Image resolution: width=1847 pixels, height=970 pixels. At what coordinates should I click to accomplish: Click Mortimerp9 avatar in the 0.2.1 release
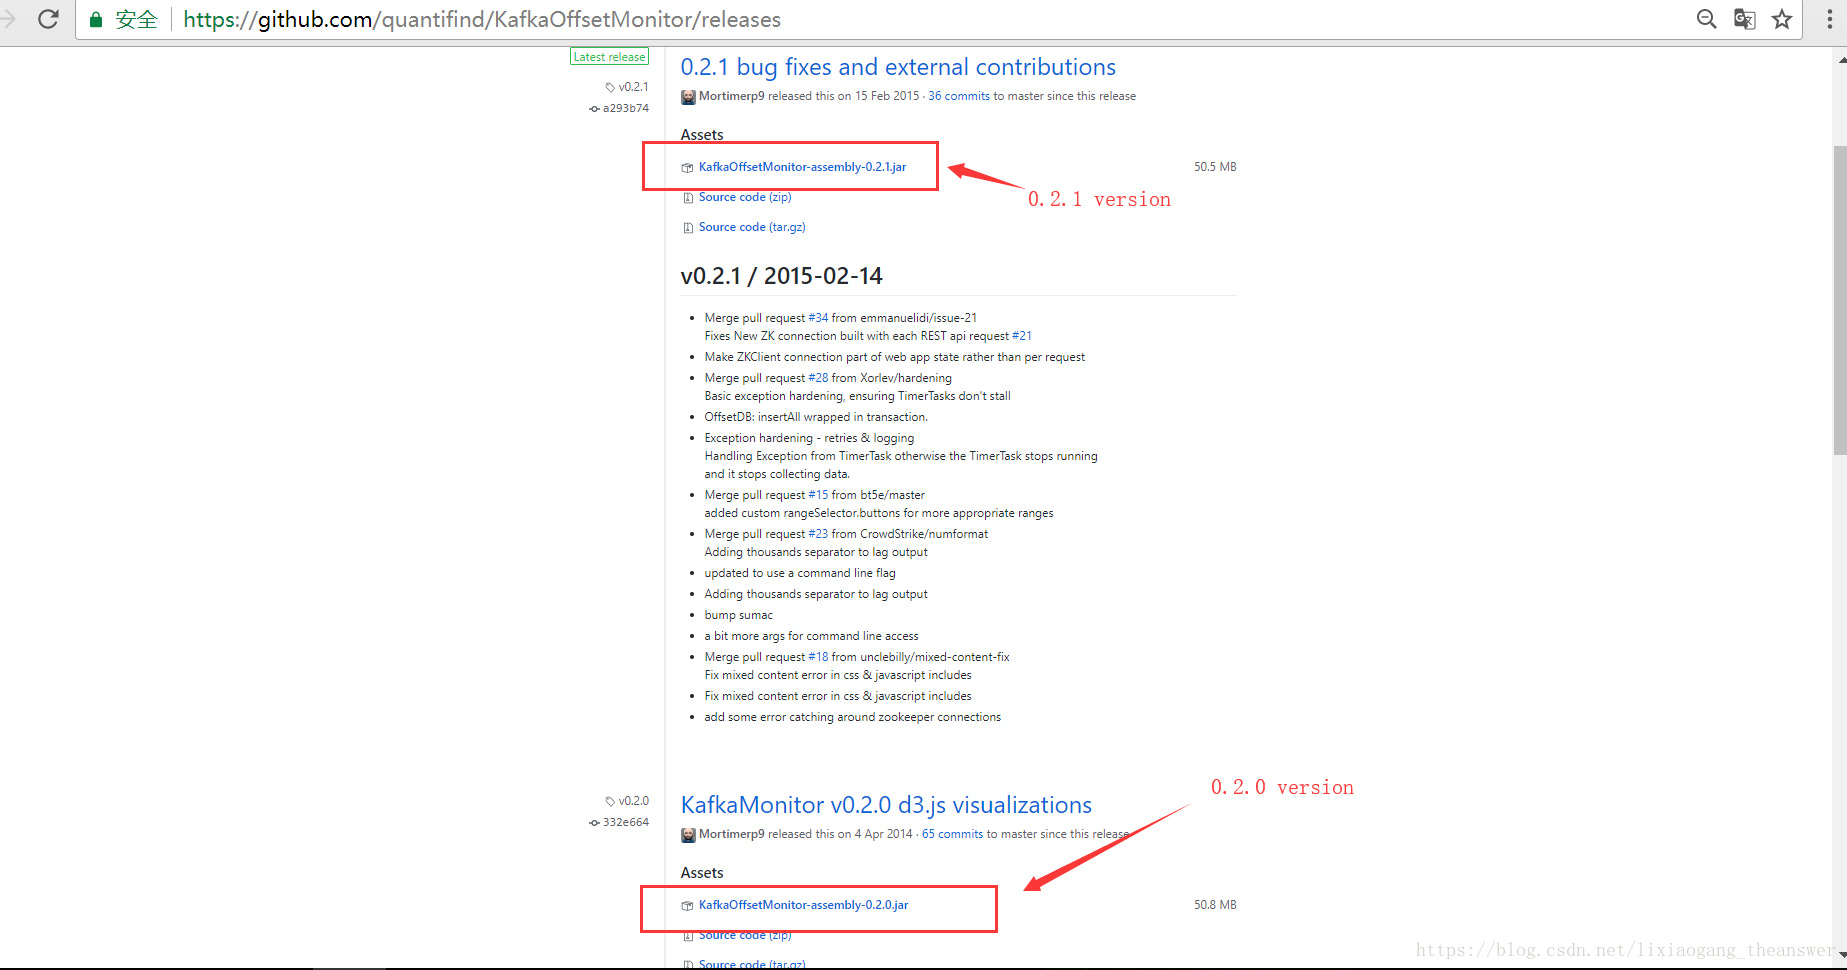click(x=688, y=97)
